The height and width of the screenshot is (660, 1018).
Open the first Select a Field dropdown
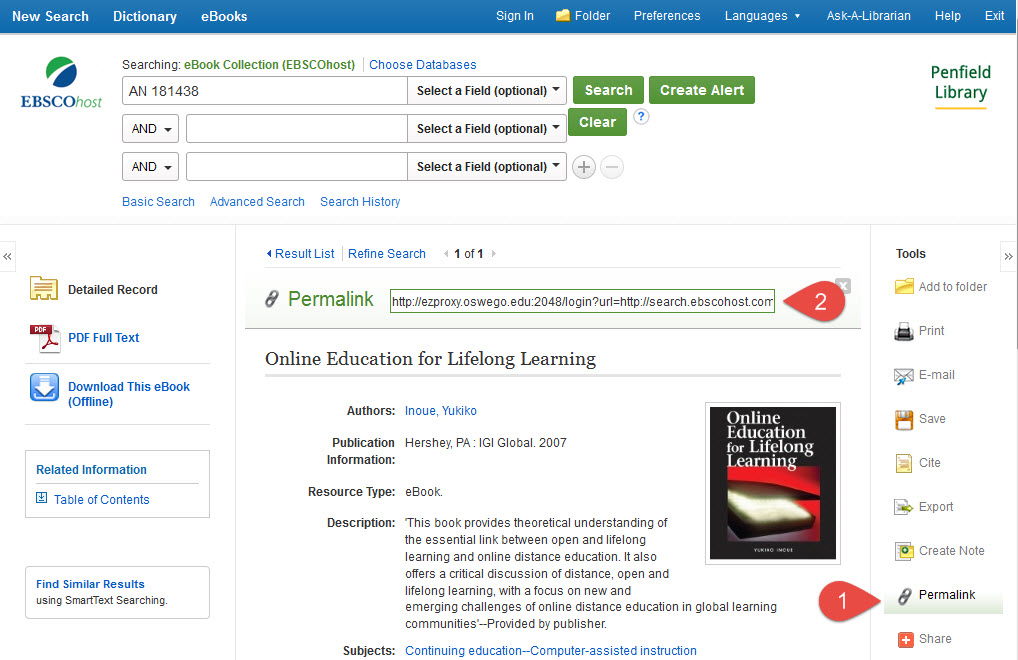tap(487, 90)
